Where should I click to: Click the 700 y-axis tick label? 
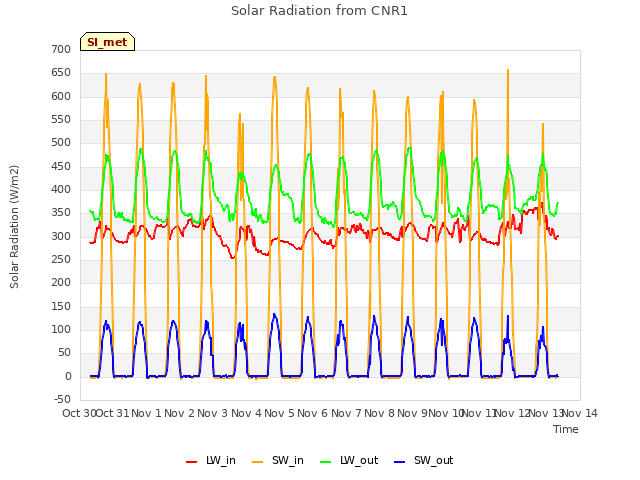(61, 49)
